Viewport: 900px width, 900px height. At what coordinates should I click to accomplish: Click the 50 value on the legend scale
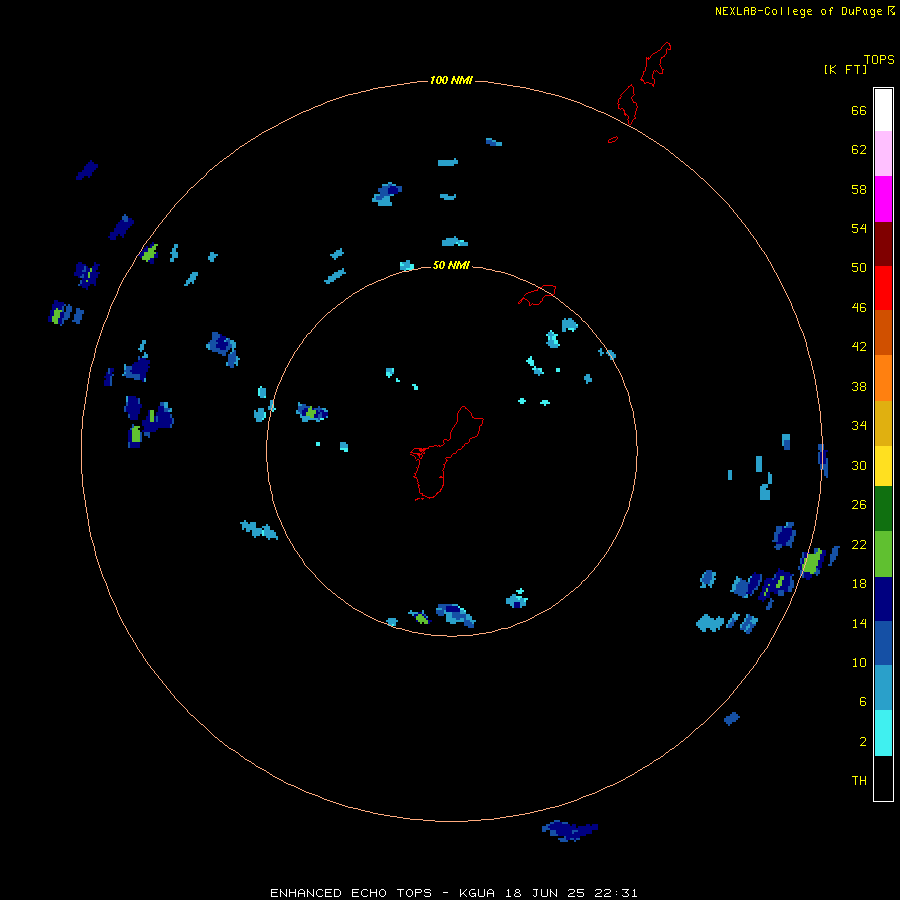click(x=859, y=268)
